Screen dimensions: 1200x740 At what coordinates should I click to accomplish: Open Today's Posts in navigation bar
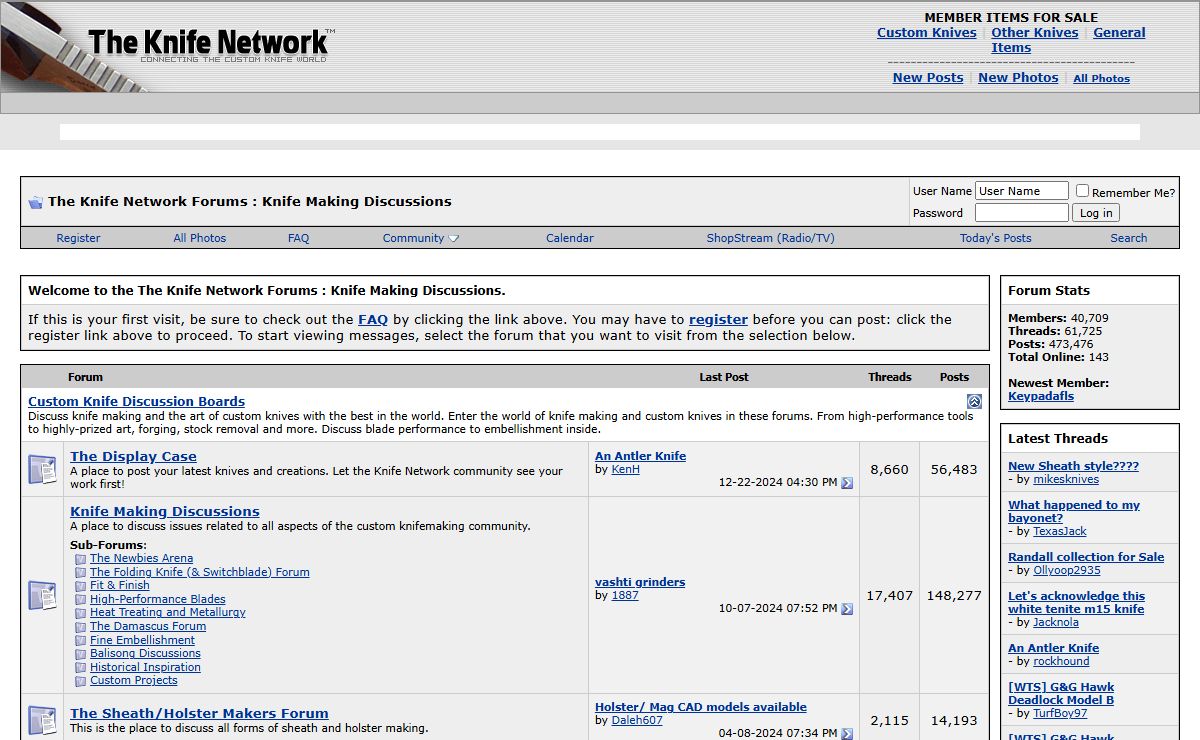pos(996,238)
